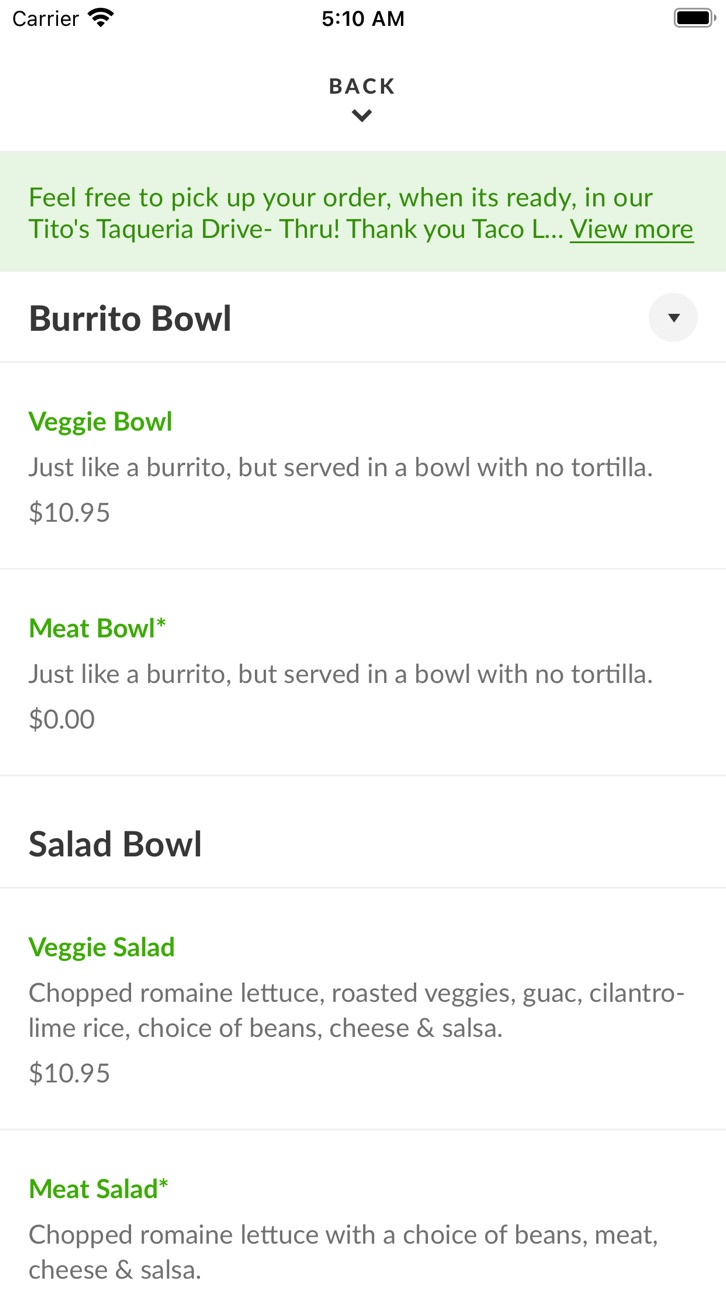Tap the BACK label at top

coord(362,86)
